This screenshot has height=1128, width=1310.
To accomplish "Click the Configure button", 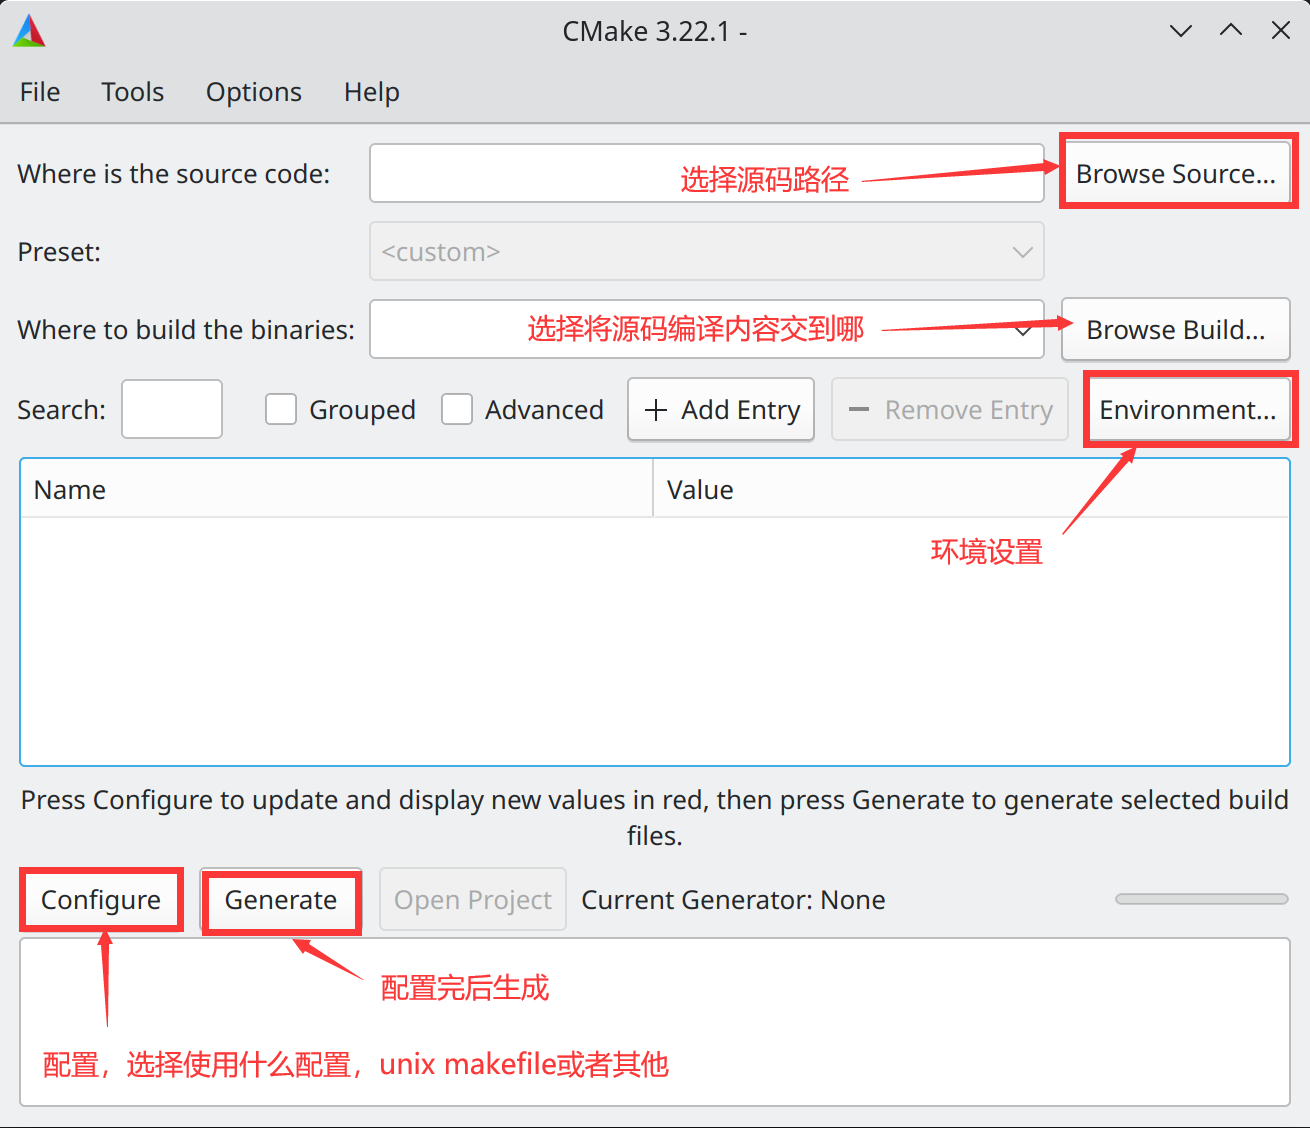I will point(101,900).
